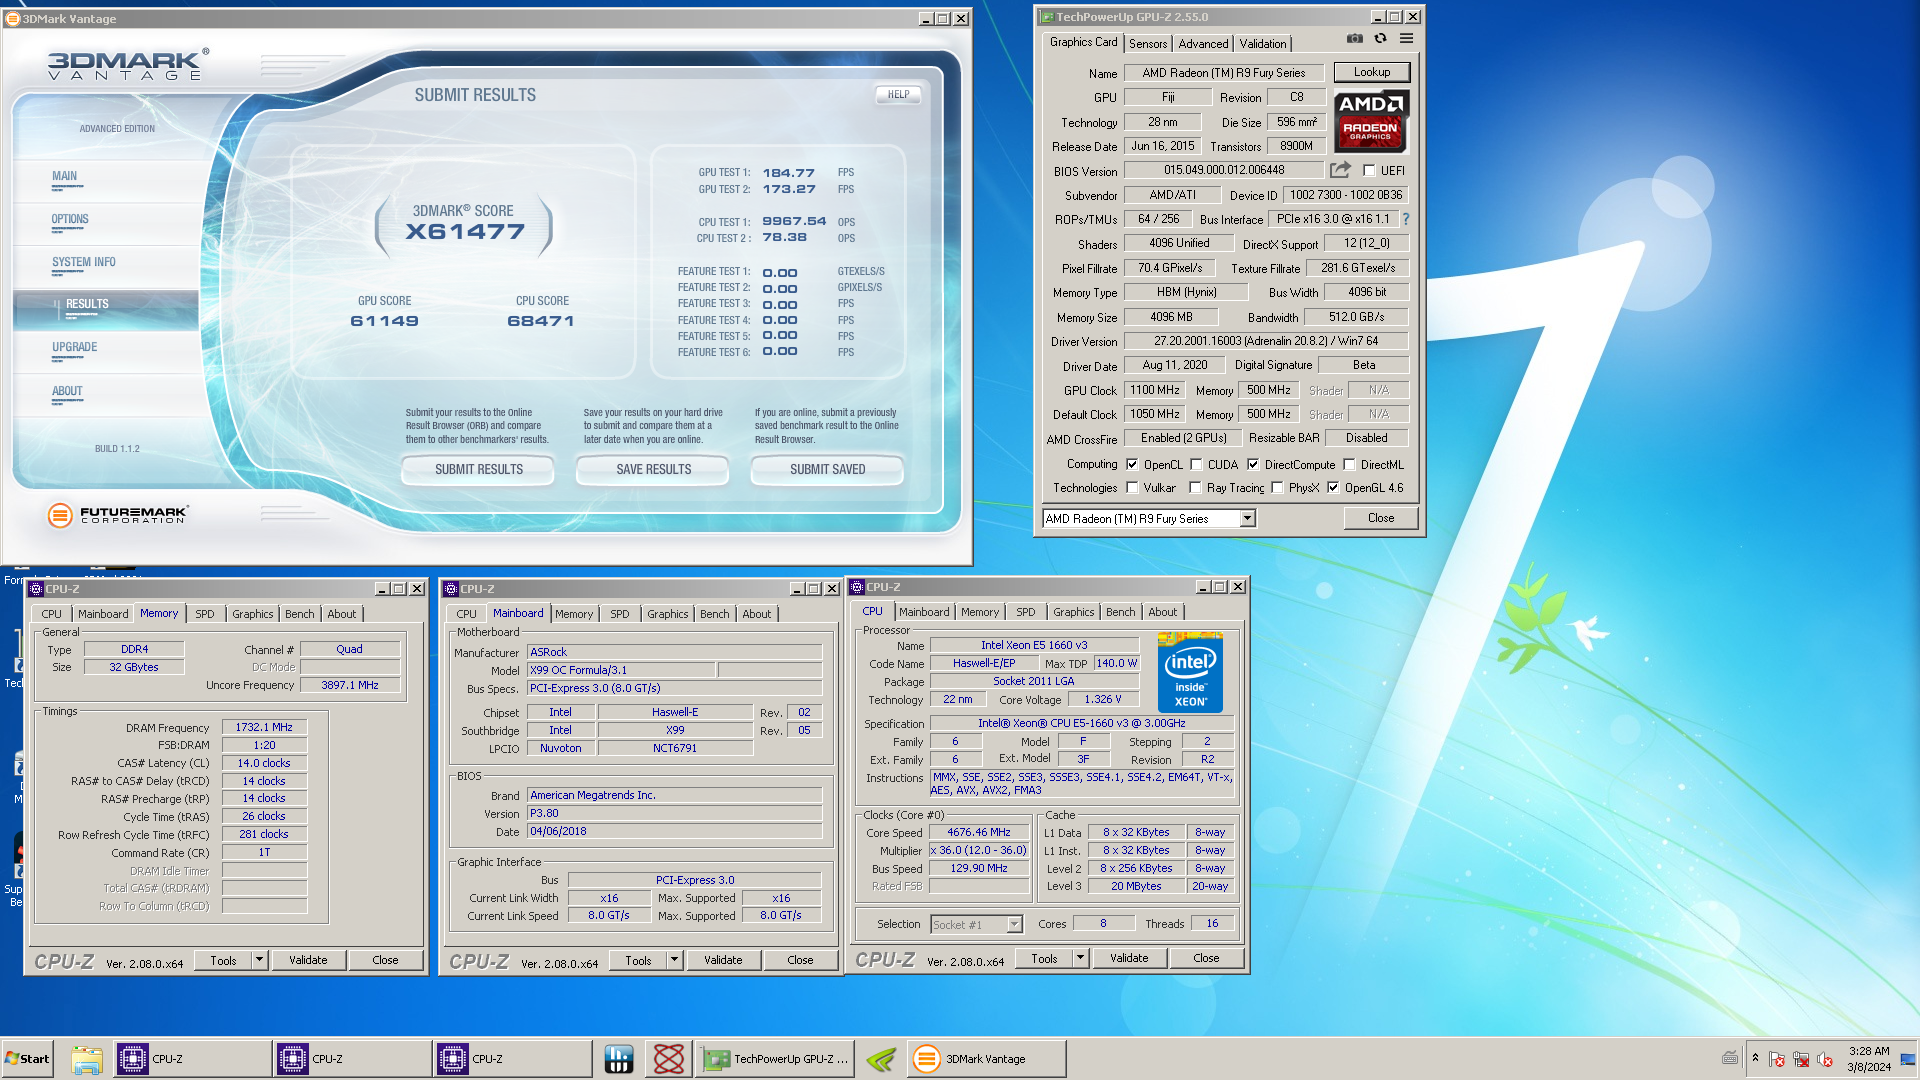Open the GPU selection dropdown in GPU-Z
This screenshot has height=1080, width=1920.
[x=1247, y=518]
